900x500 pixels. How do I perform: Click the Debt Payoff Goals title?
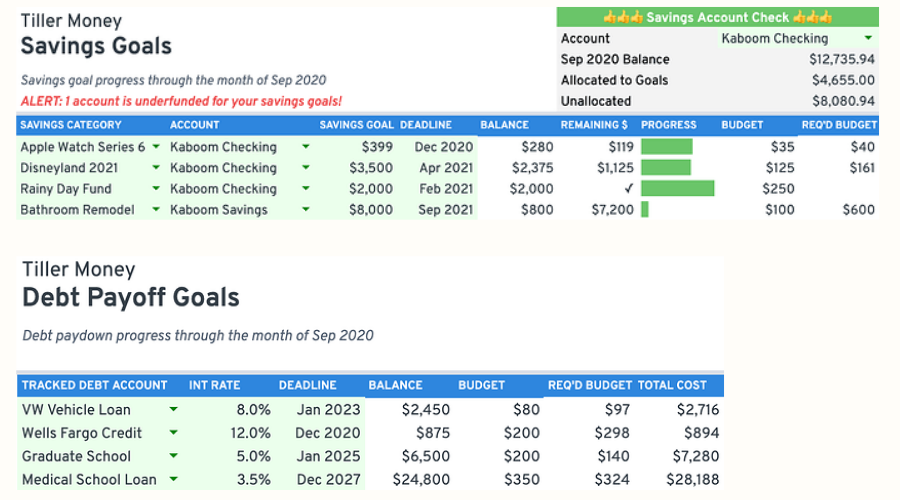pyautogui.click(x=131, y=297)
